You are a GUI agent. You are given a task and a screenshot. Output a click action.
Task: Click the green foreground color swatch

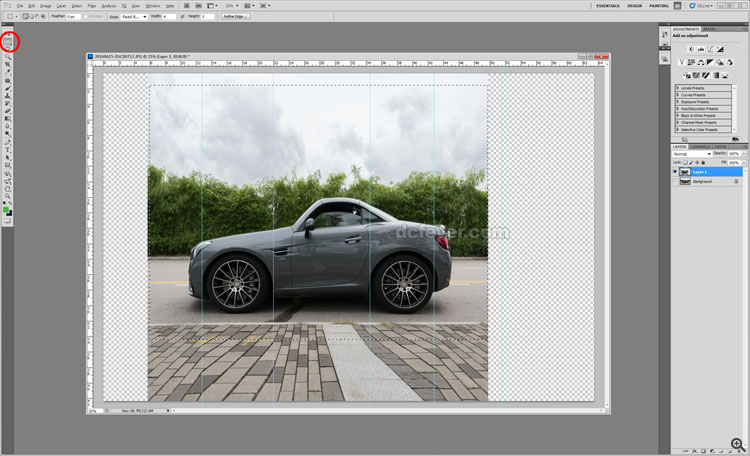coord(6,209)
